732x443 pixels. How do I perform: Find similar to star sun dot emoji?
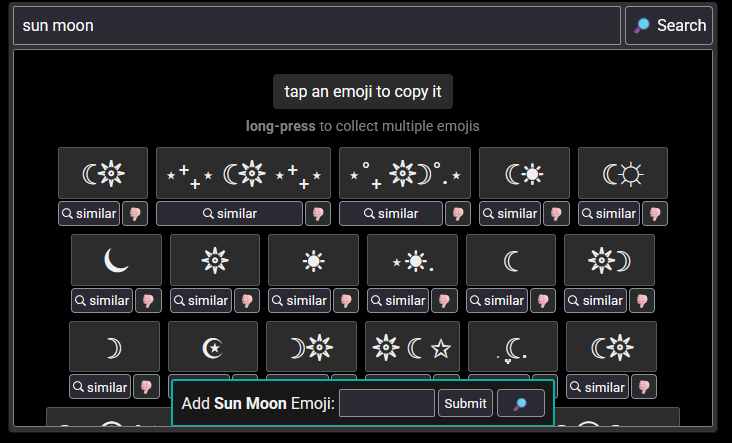[398, 301]
